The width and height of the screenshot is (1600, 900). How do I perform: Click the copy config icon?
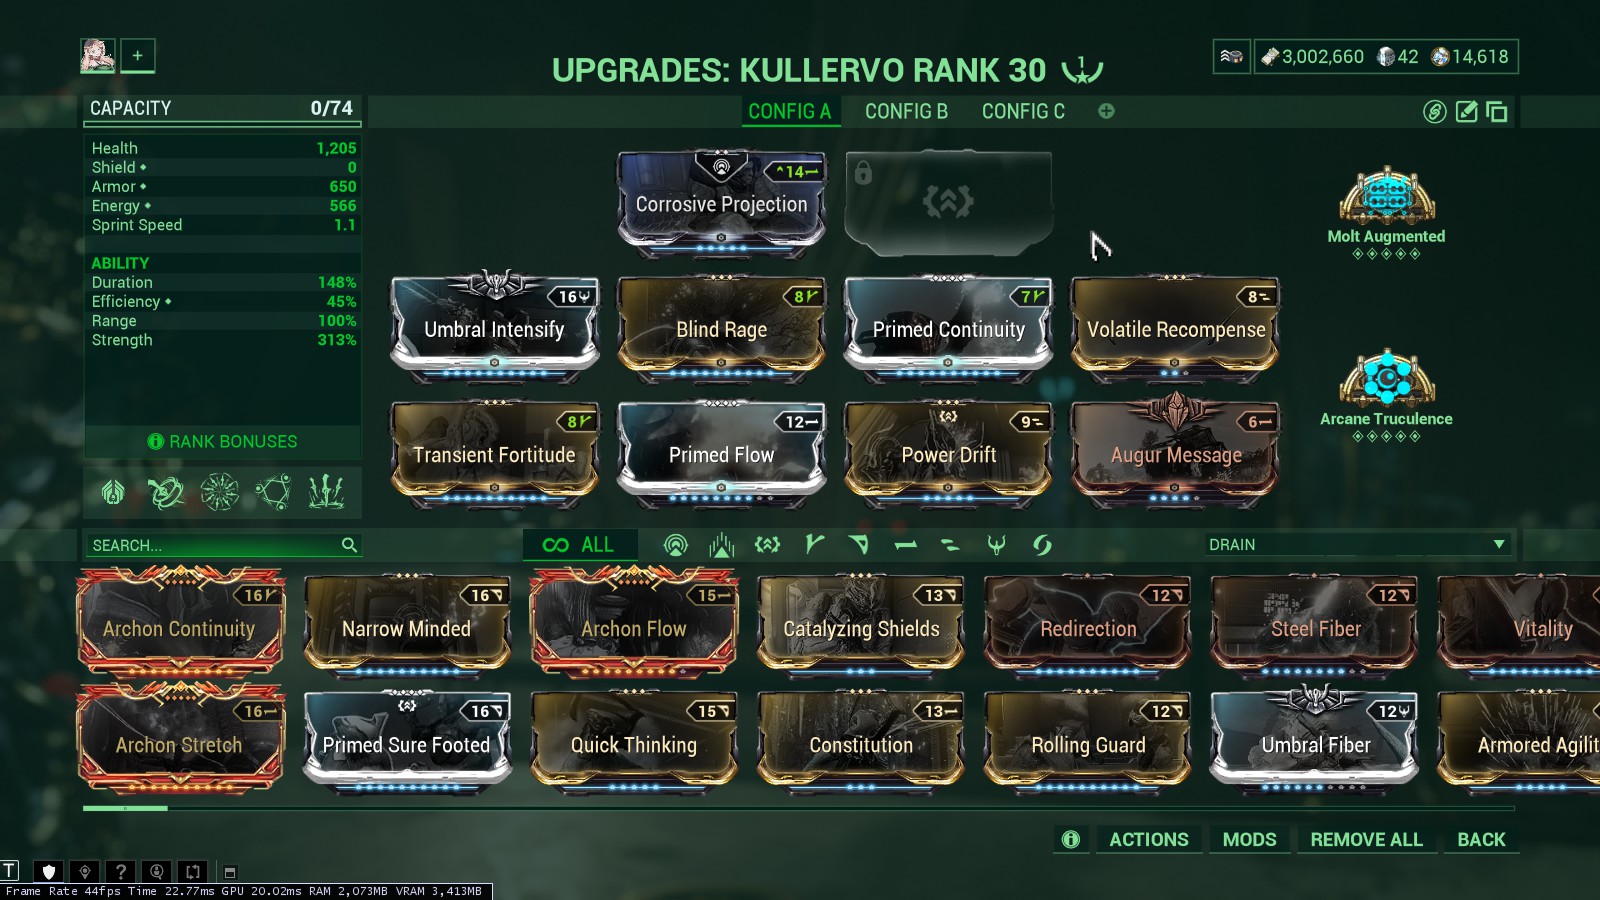(1497, 112)
